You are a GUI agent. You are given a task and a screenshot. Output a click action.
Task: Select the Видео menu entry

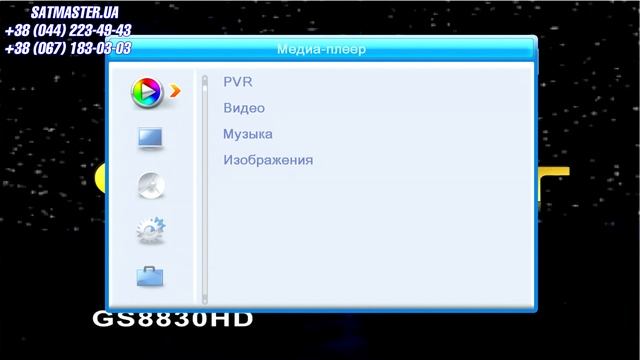(x=244, y=108)
